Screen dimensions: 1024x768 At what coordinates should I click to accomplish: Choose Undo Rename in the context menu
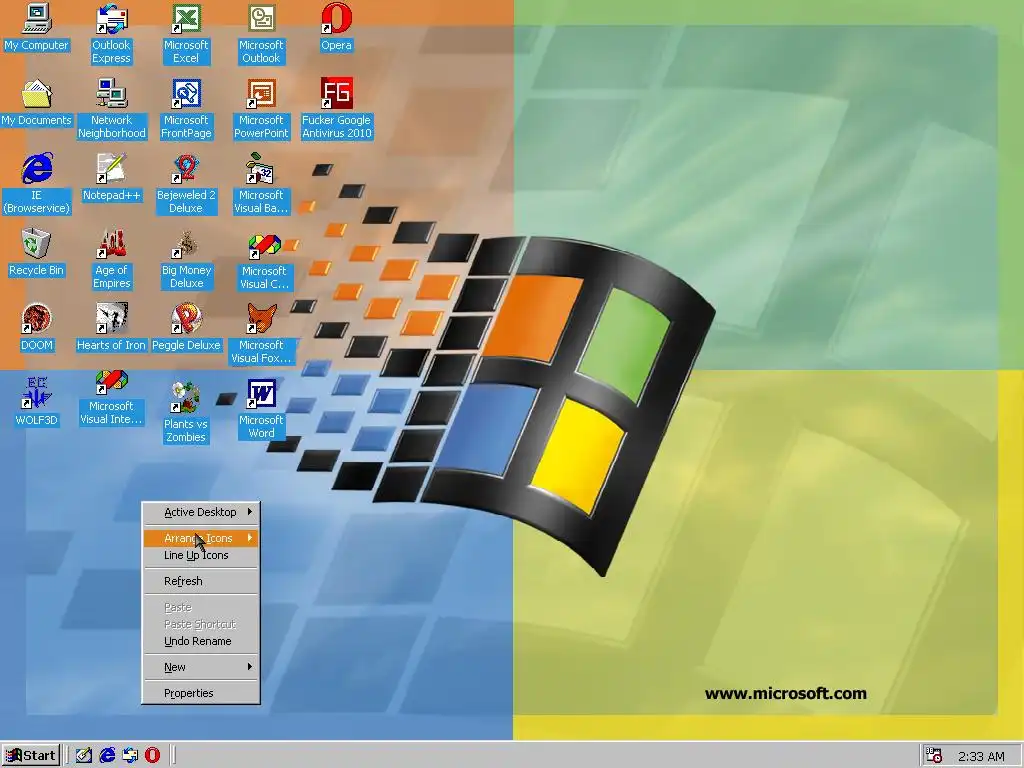[201, 641]
